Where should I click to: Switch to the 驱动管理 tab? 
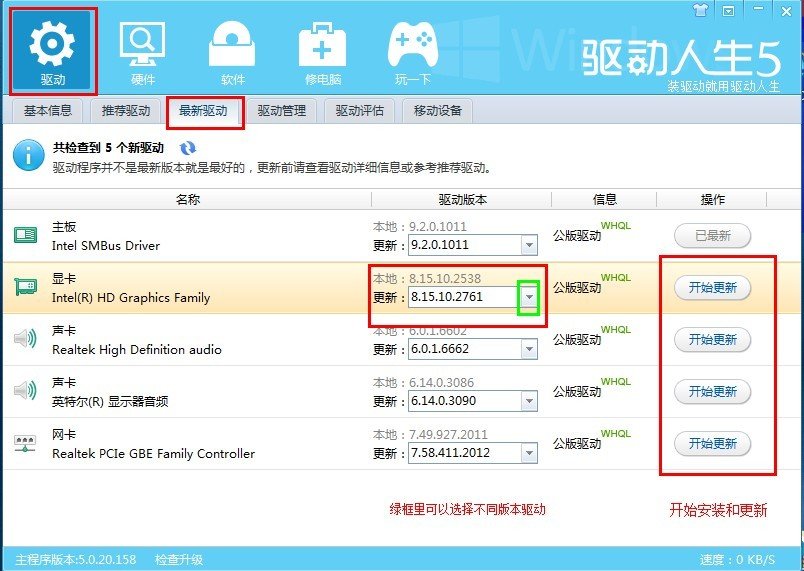282,111
